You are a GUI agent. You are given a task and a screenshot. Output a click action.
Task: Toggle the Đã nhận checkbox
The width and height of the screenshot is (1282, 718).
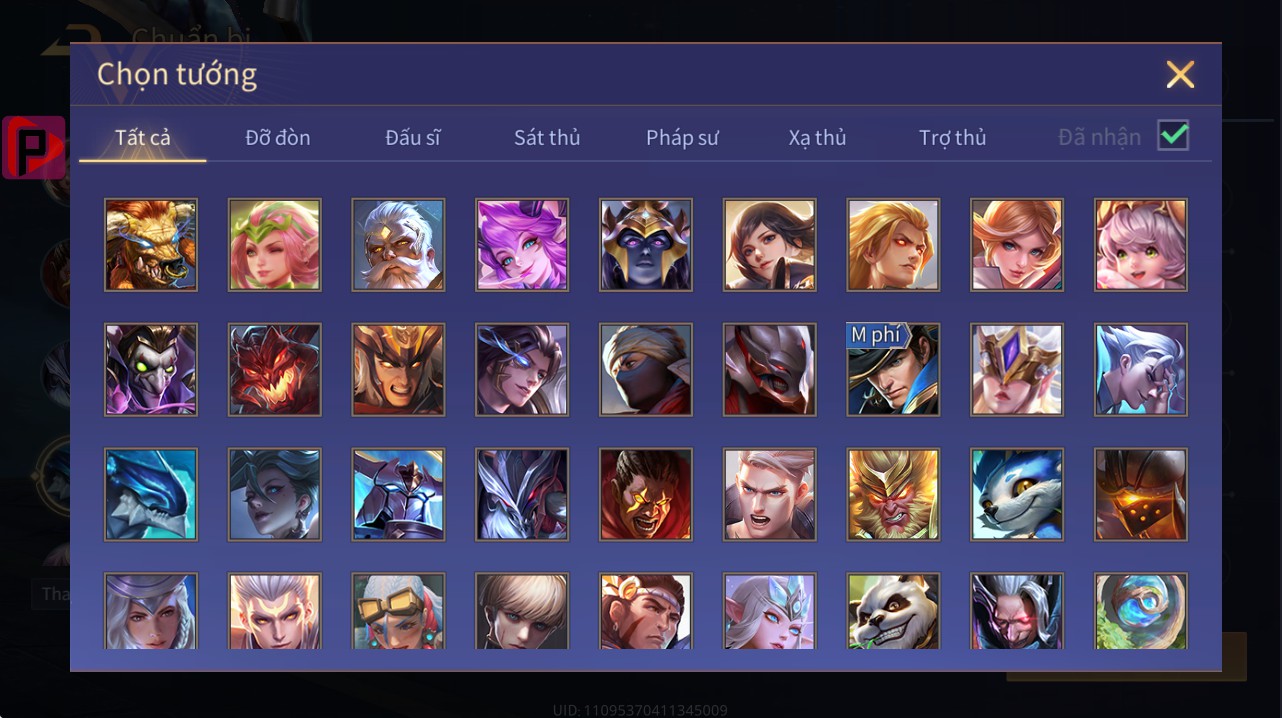[1173, 135]
